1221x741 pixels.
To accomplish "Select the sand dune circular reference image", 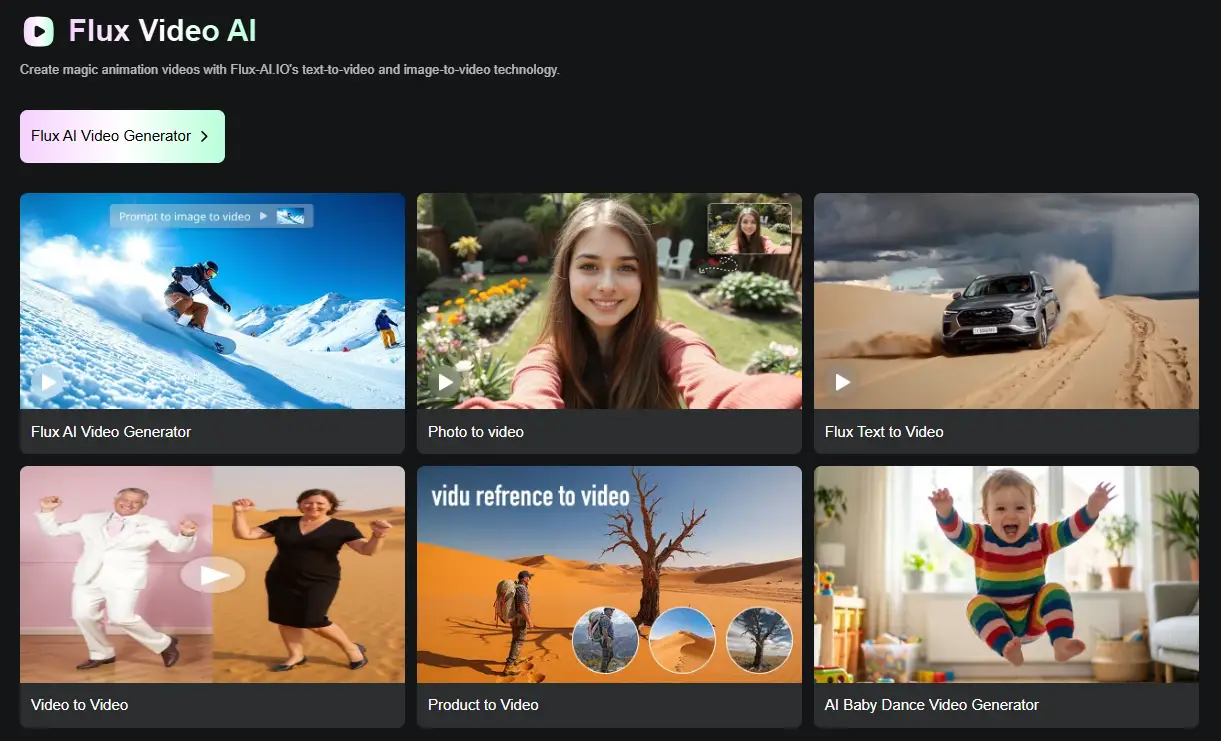I will [682, 640].
